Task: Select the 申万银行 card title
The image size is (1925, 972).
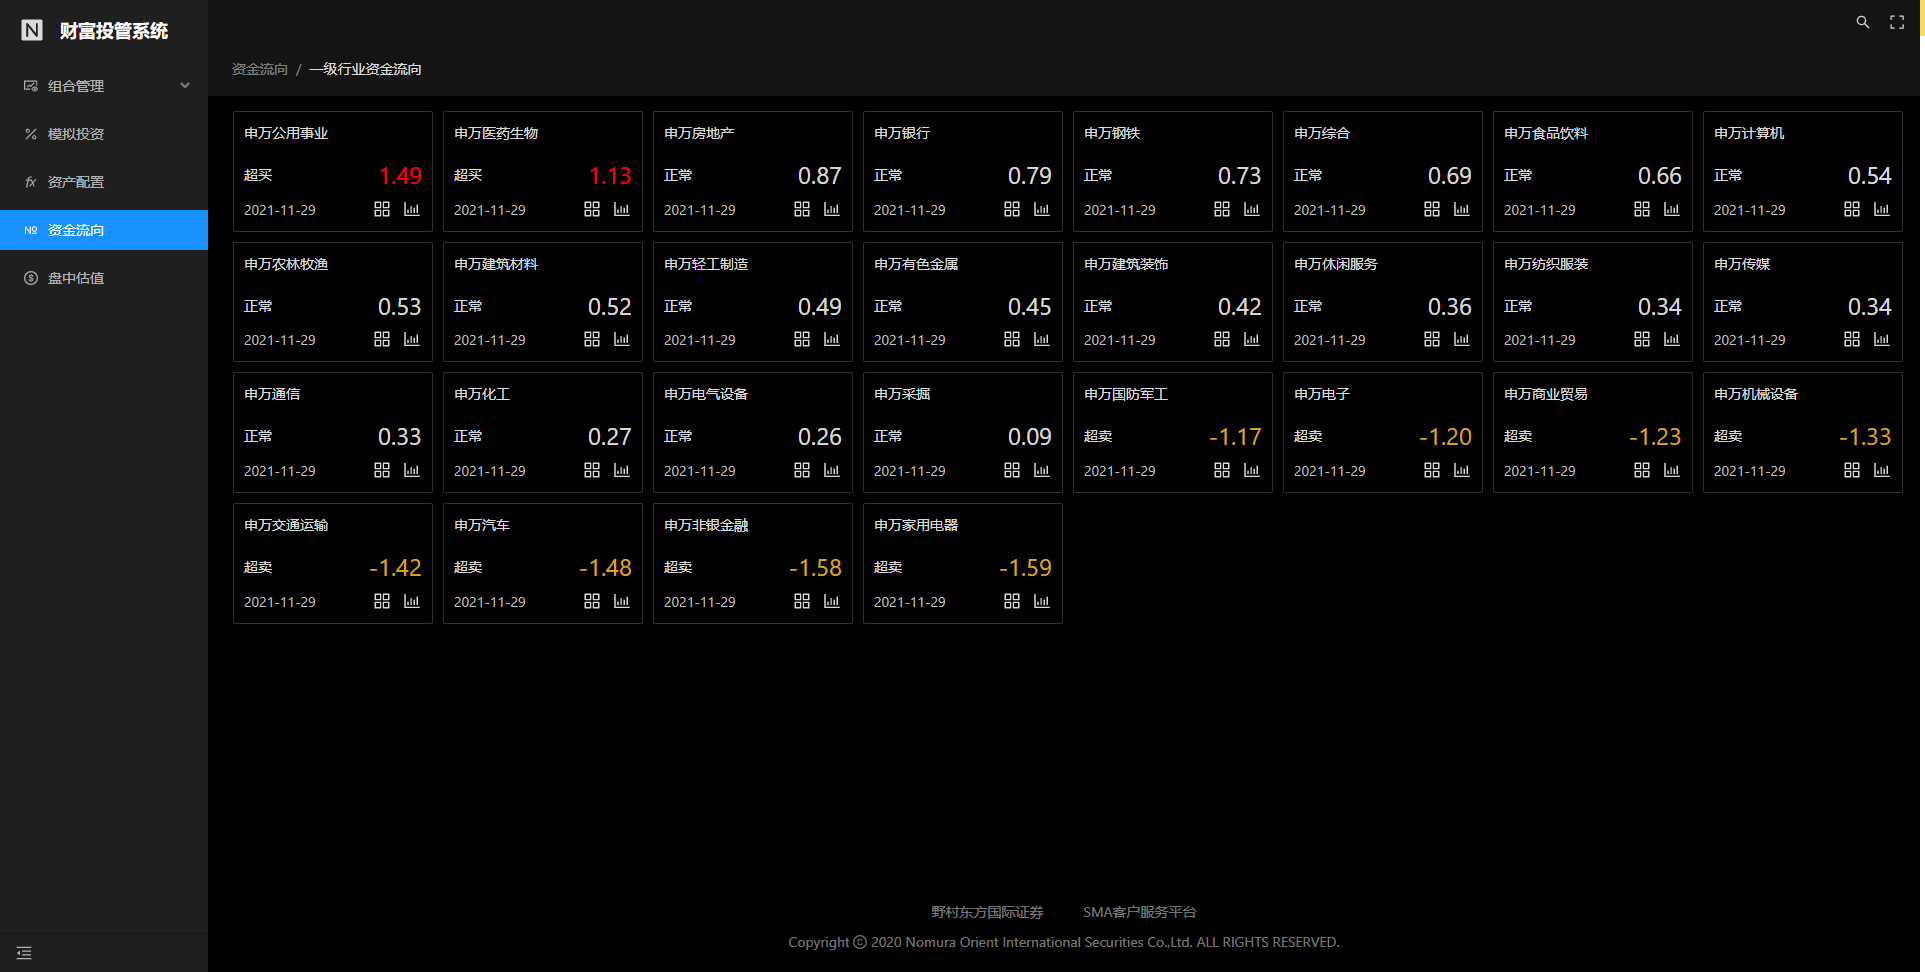Action: [x=902, y=133]
